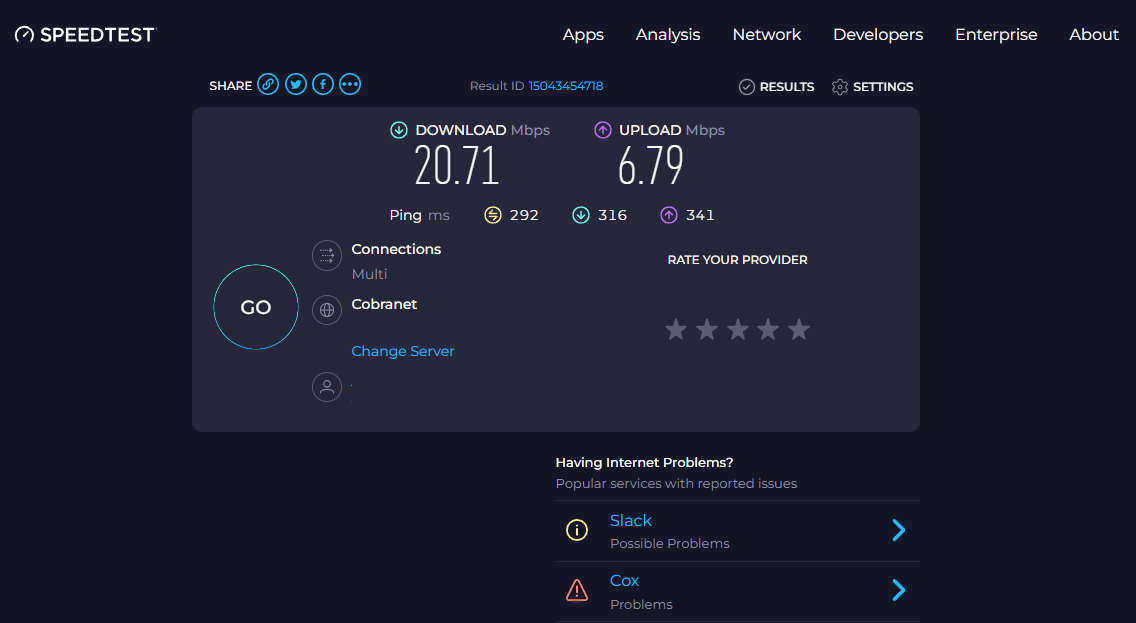Open more share options ellipsis icon
The height and width of the screenshot is (623, 1136).
coord(349,85)
